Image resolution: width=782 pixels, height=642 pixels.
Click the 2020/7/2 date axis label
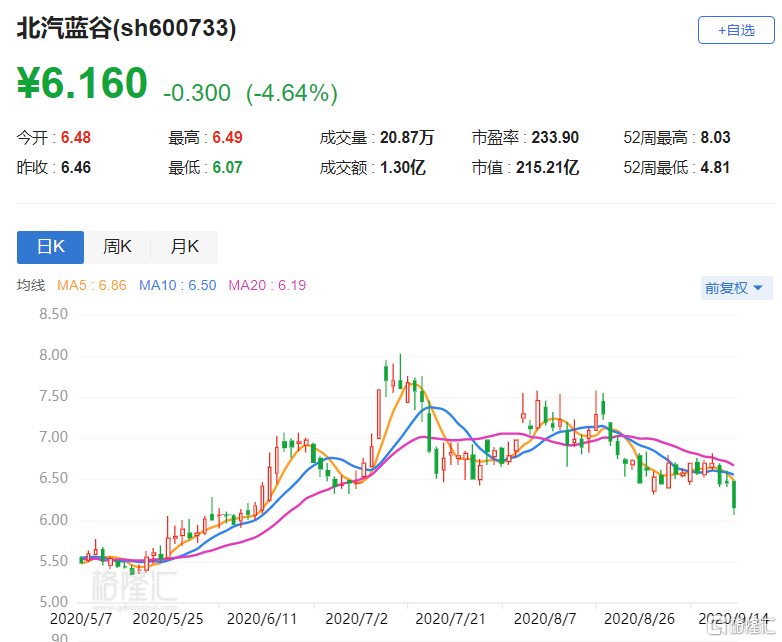pyautogui.click(x=356, y=619)
